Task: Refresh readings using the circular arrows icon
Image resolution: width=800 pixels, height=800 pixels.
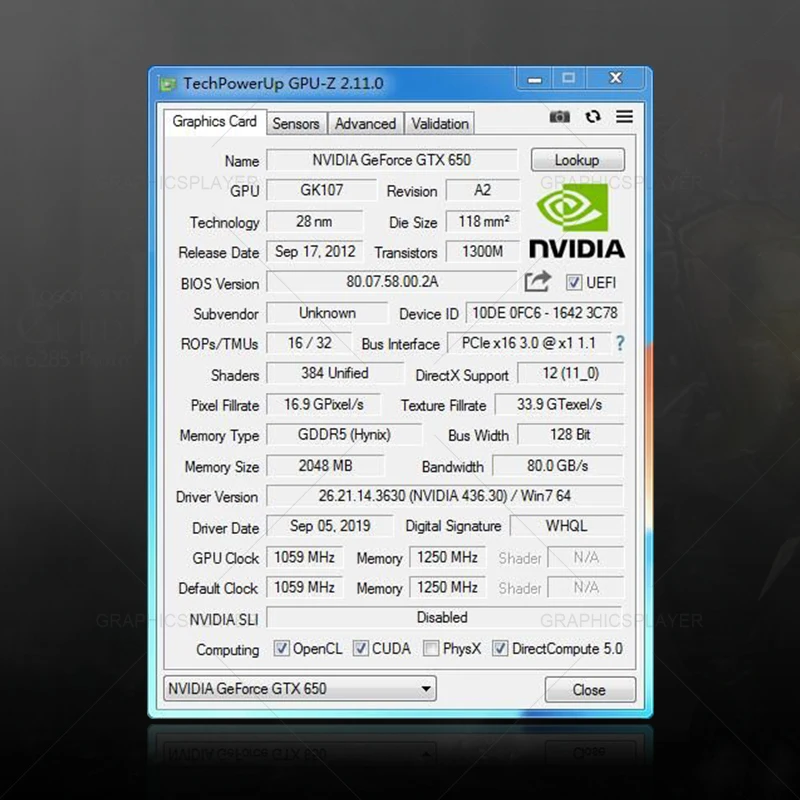Action: (x=593, y=117)
